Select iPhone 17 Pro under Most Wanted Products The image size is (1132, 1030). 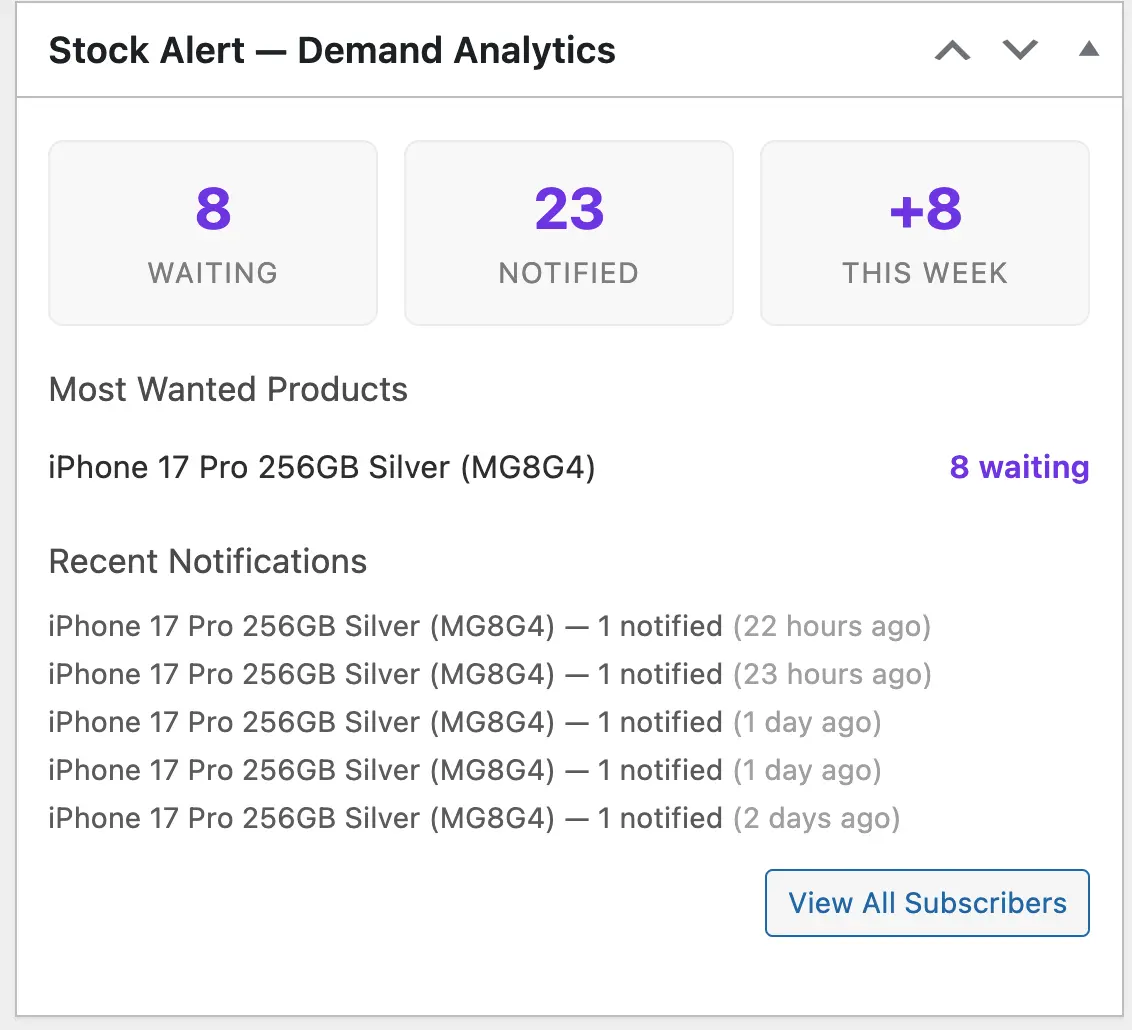pyautogui.click(x=321, y=467)
